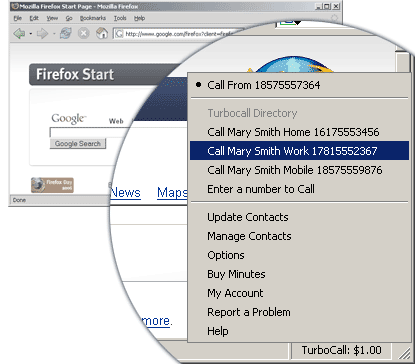
Task: Close the Firefox window
Action: [336, 6]
